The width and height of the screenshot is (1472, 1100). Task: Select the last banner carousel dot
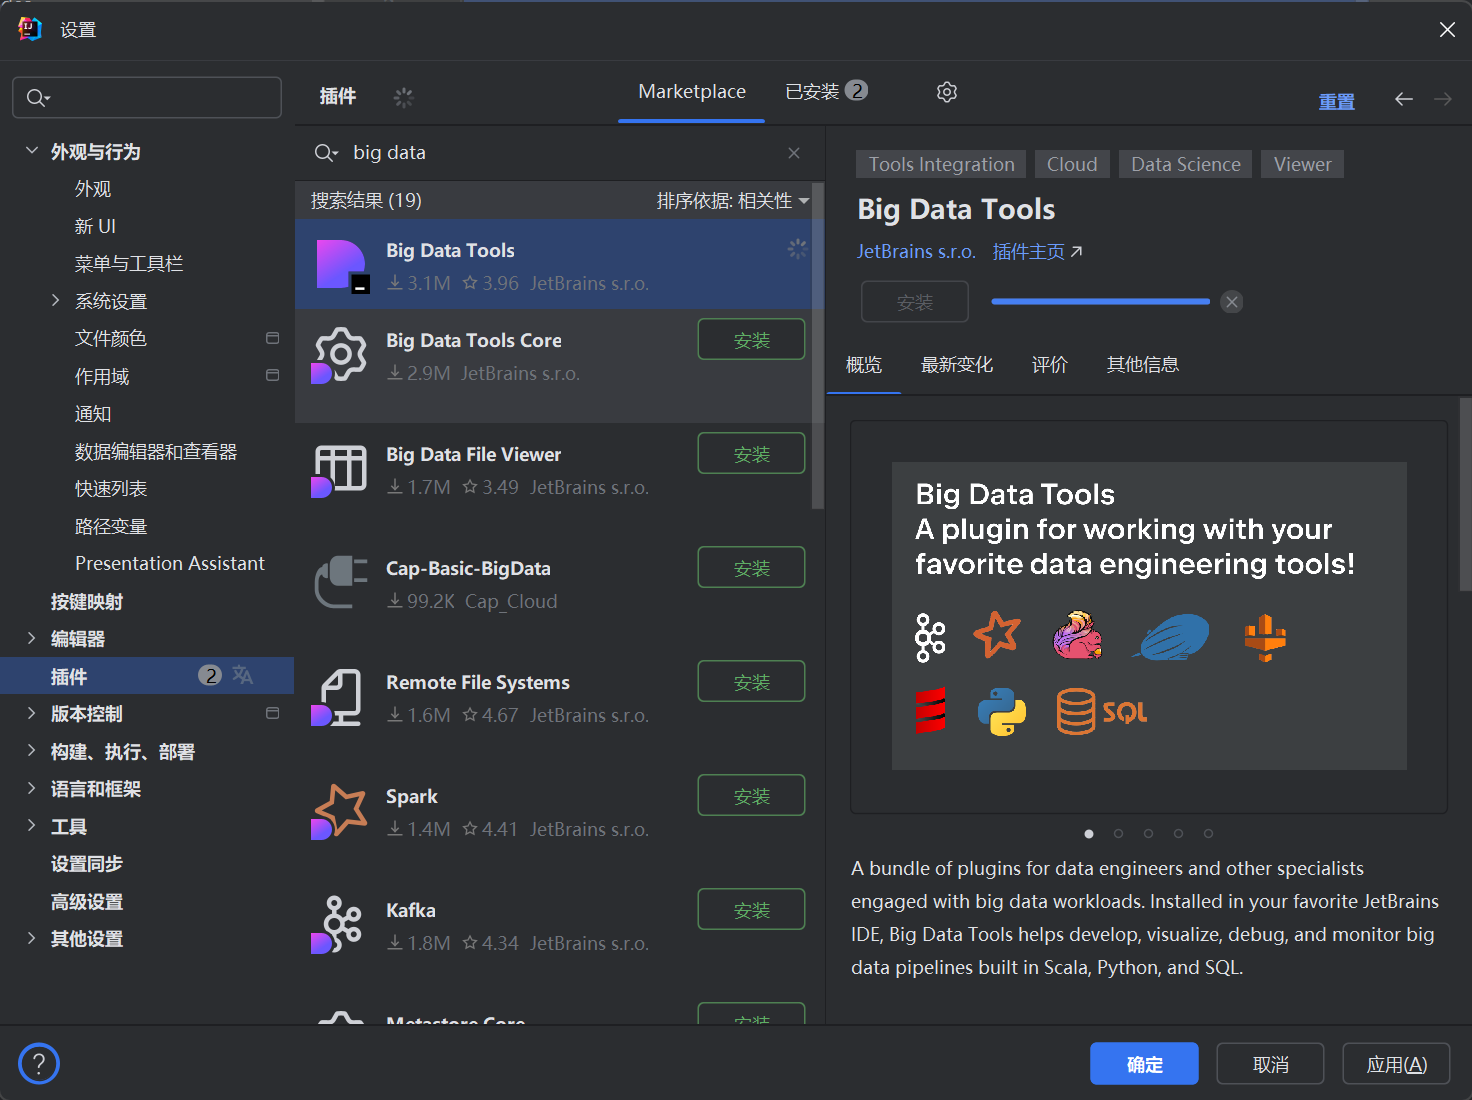pos(1208,833)
